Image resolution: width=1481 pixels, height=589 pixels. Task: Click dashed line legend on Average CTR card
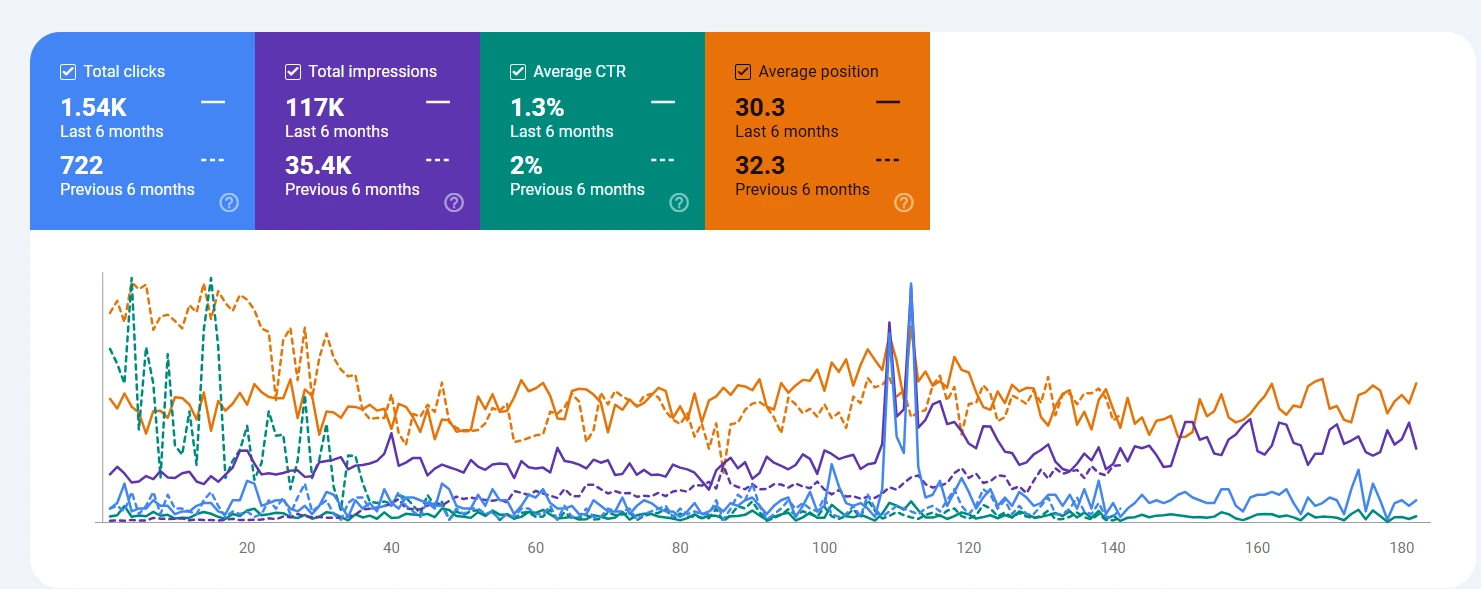pos(663,160)
